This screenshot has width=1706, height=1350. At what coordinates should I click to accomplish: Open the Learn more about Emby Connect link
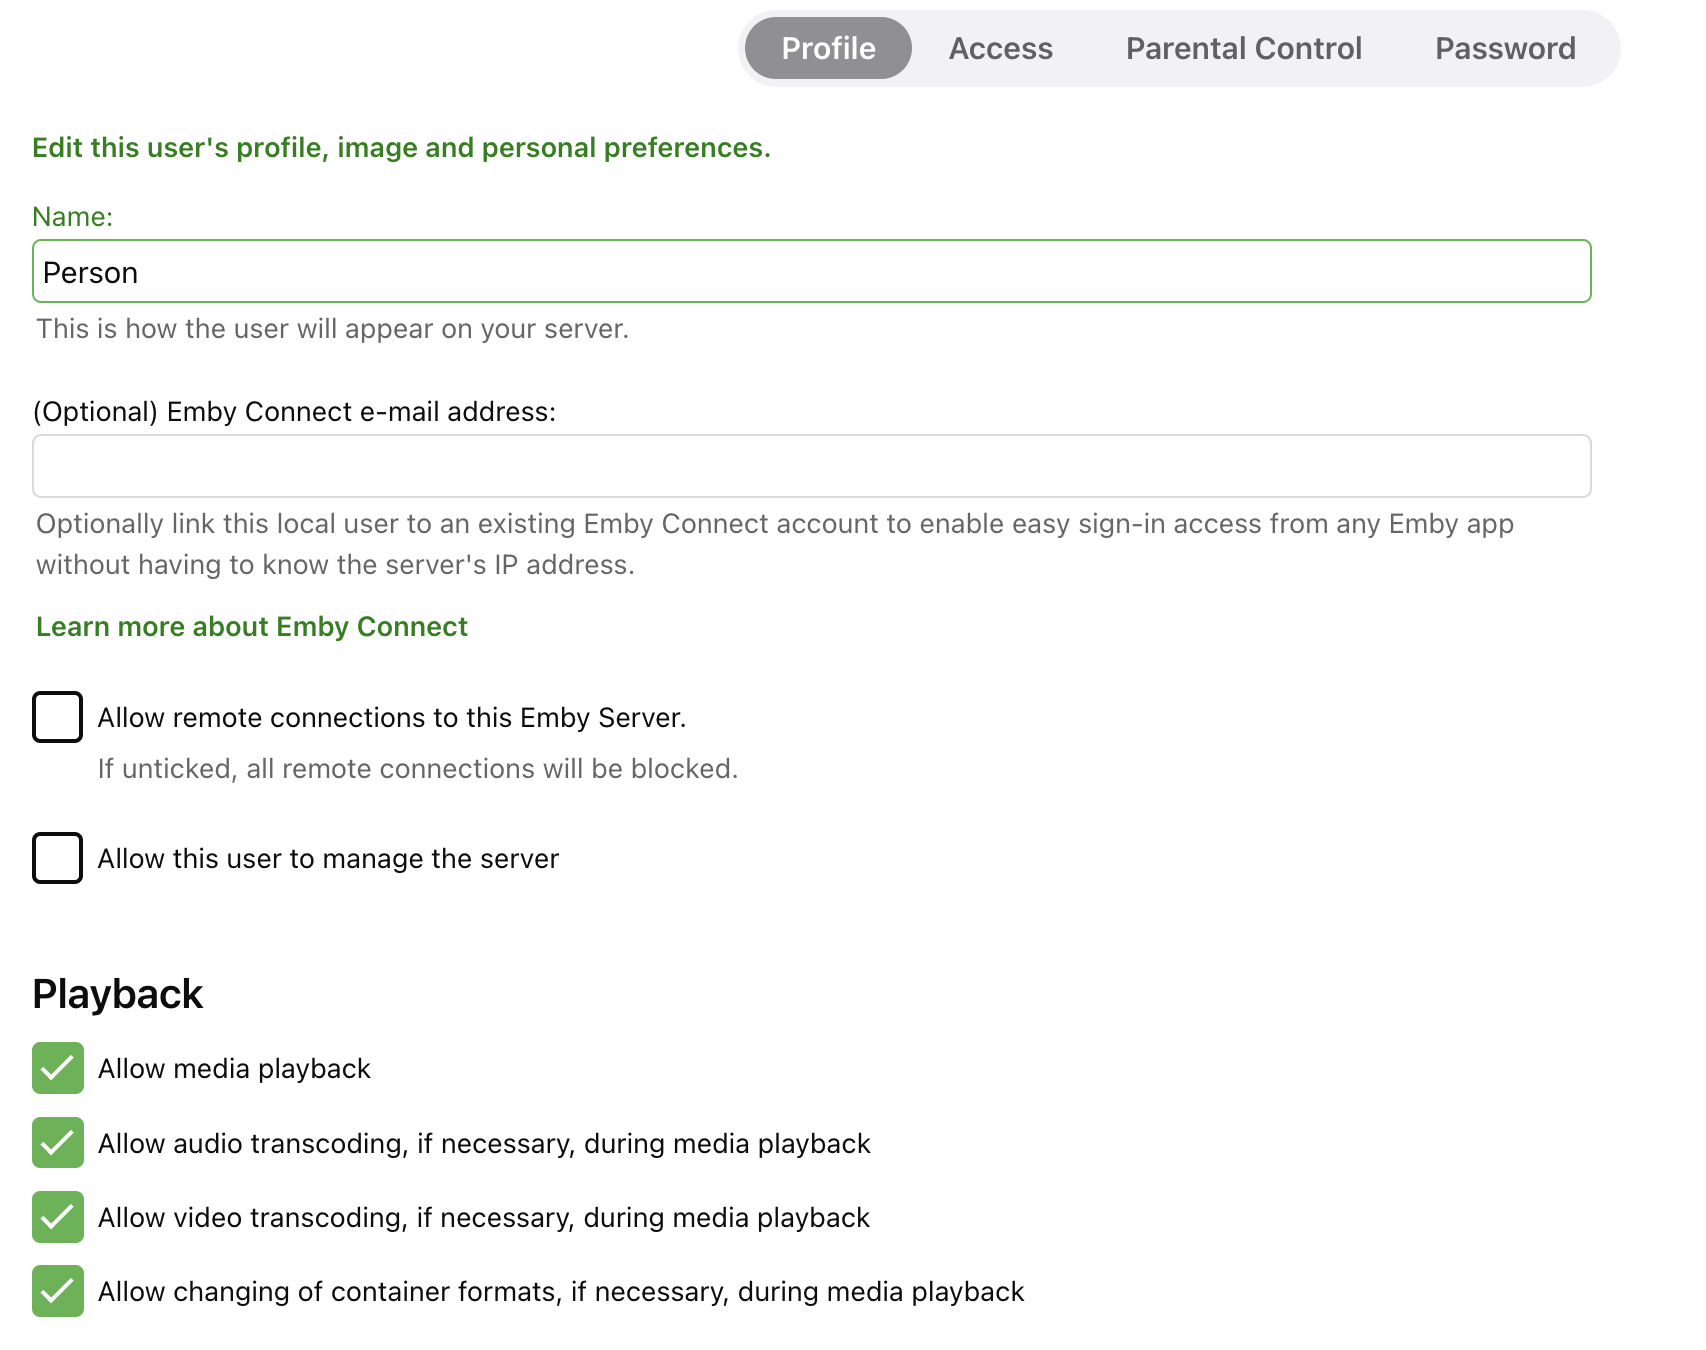point(252,627)
